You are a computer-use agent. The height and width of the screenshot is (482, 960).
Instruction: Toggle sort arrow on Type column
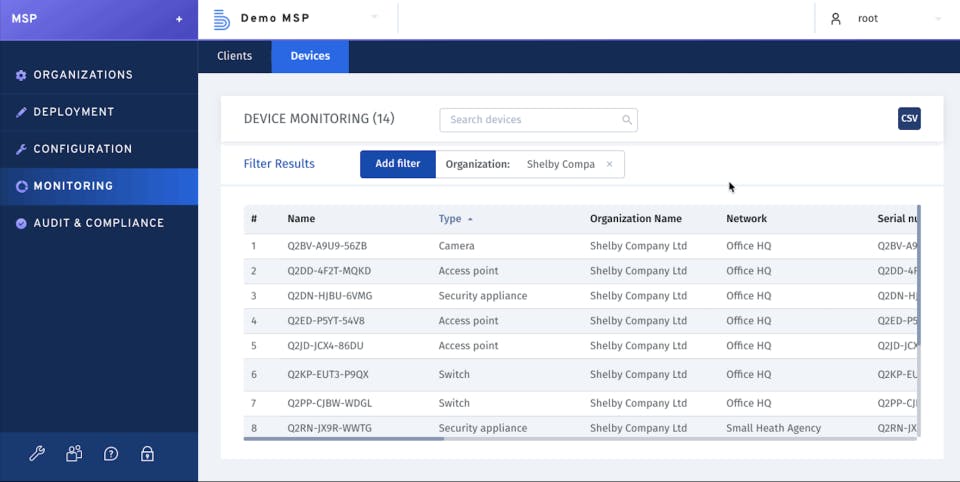[x=470, y=219]
